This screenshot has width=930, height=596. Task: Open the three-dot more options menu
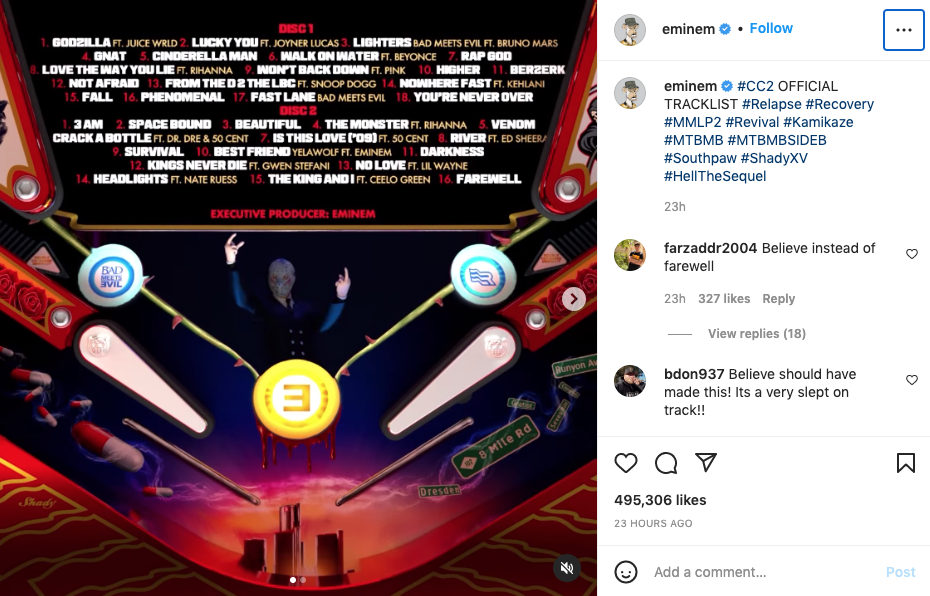pos(903,30)
